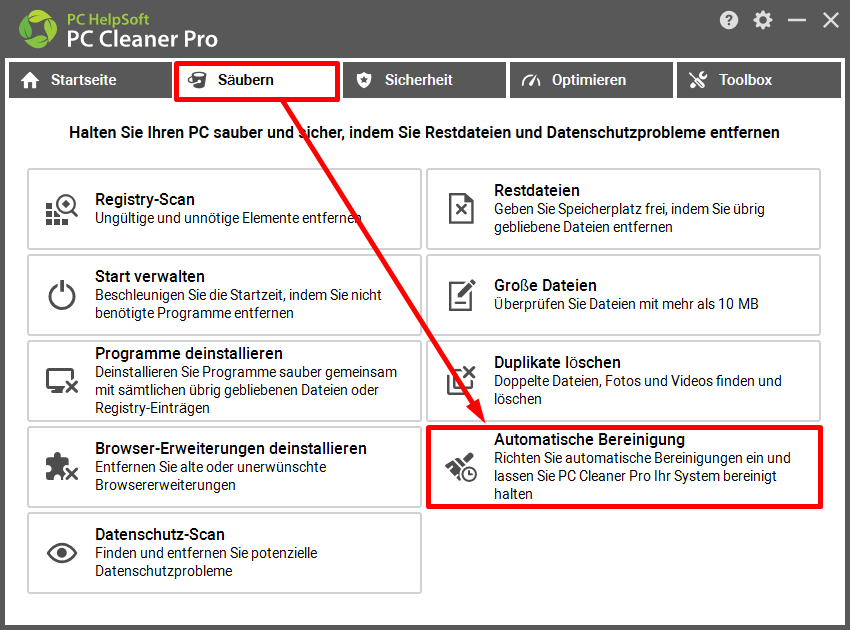This screenshot has width=850, height=630.
Task: Click 'Doppelte Dateien, Fotos und Videos' description
Action: 638,390
